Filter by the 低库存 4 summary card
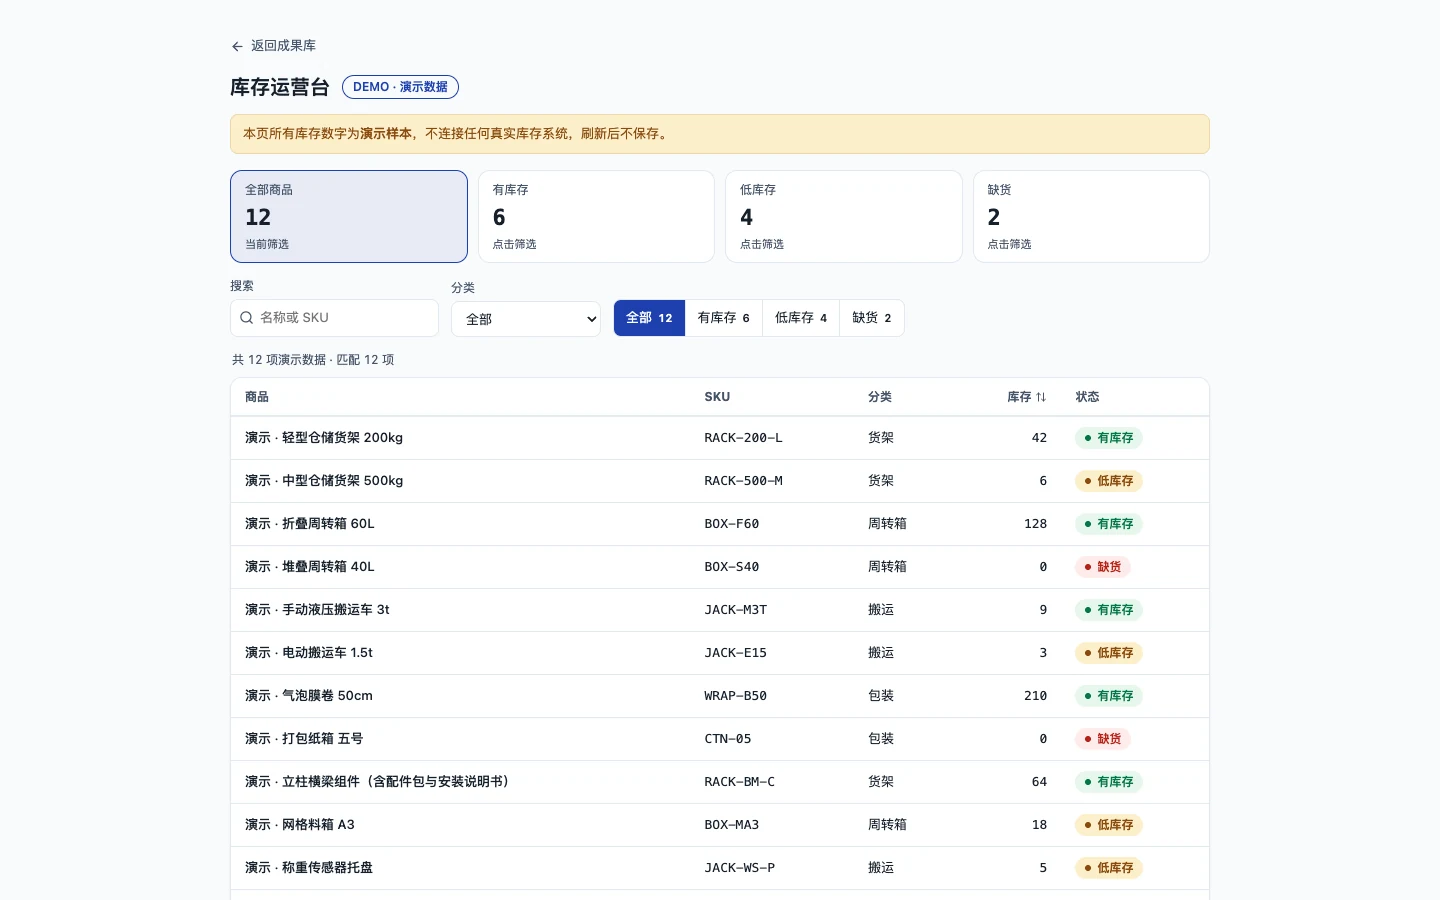This screenshot has height=900, width=1440. coord(843,216)
